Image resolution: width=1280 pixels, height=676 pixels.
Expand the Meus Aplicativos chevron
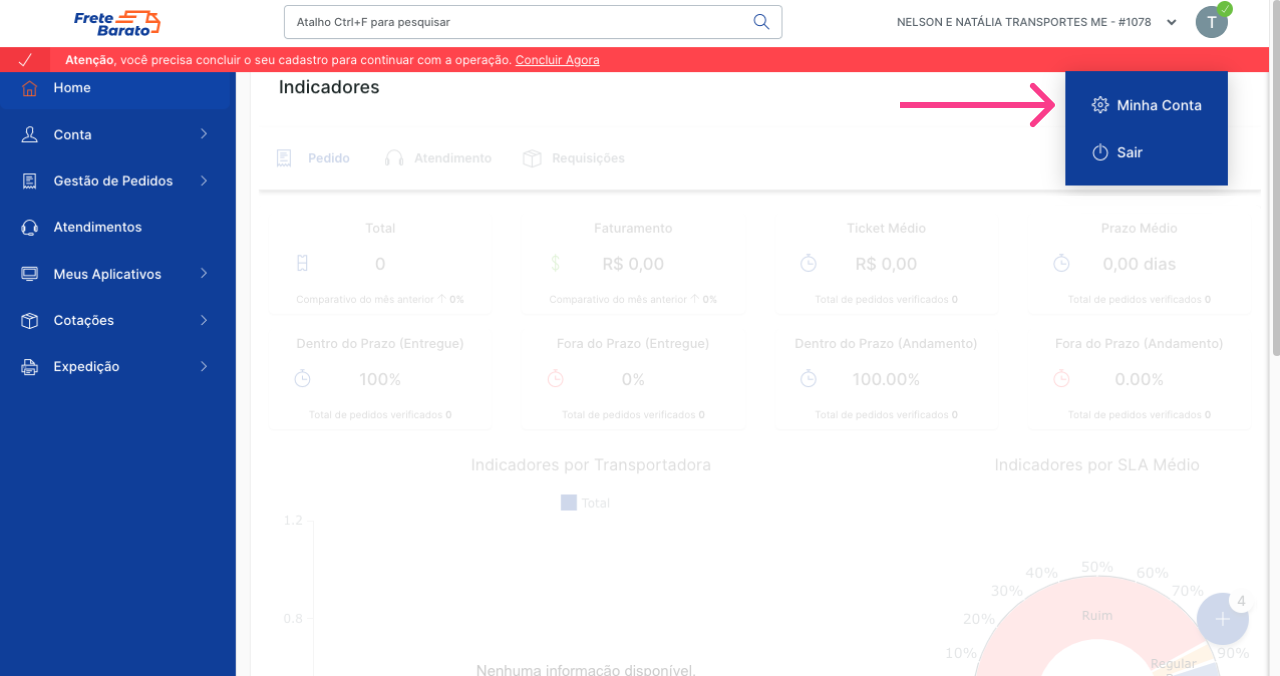tap(204, 274)
